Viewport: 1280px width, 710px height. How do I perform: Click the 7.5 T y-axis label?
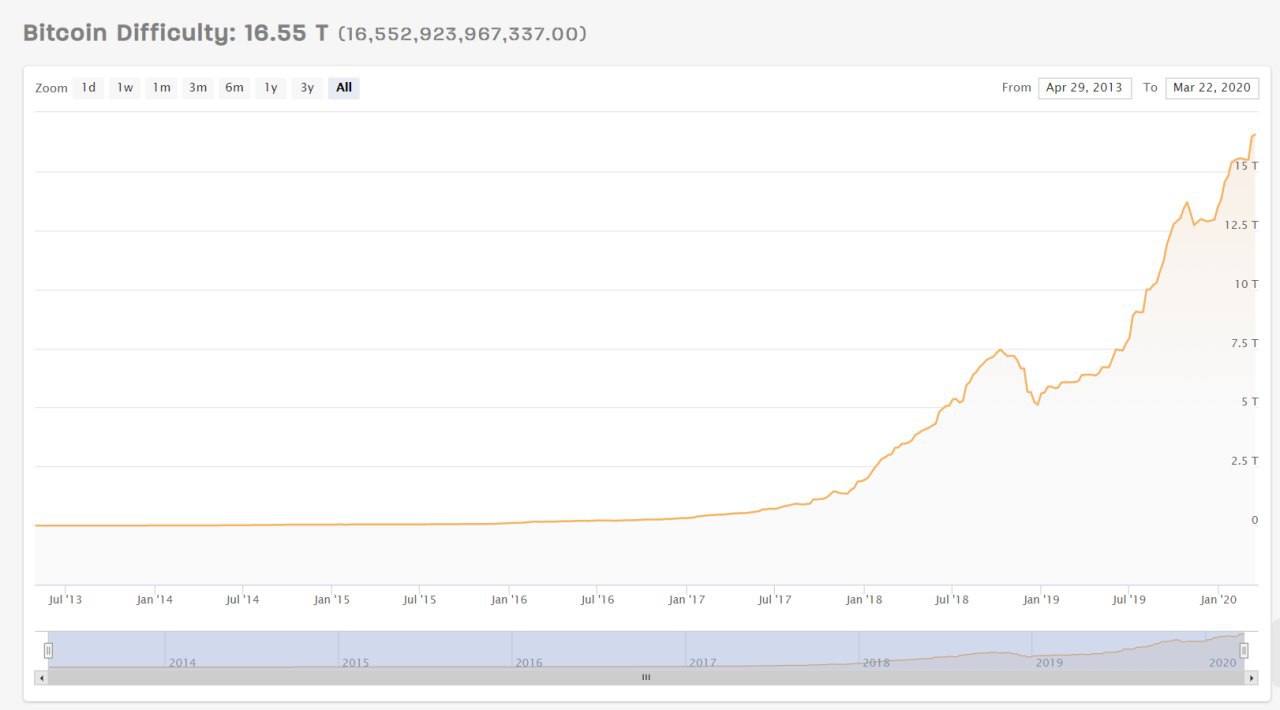point(1243,343)
